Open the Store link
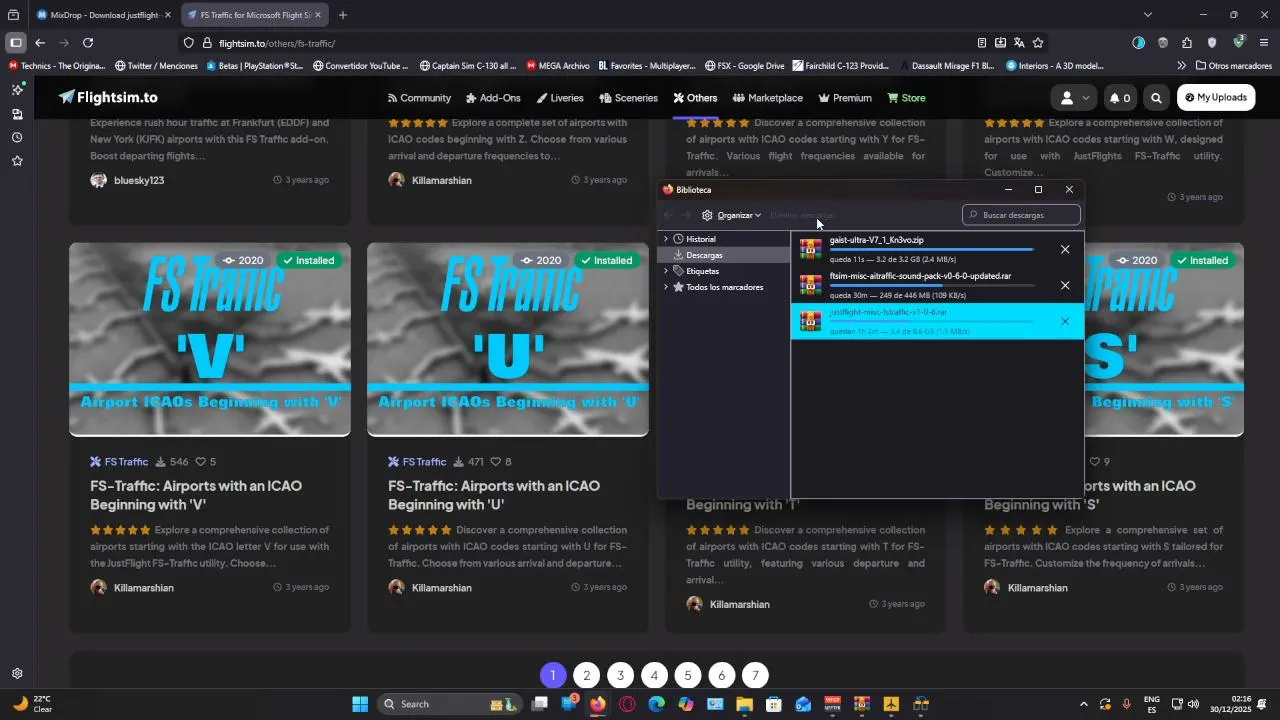 click(x=906, y=98)
